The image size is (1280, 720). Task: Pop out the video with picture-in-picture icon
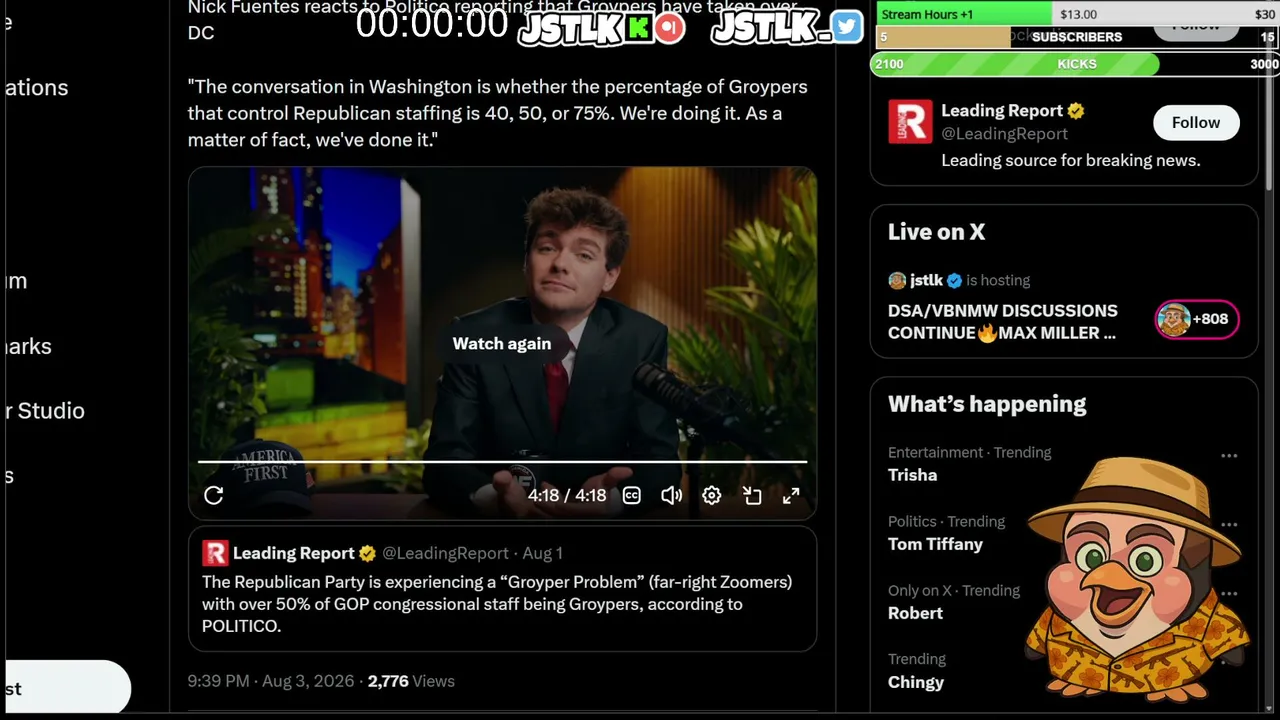click(752, 495)
